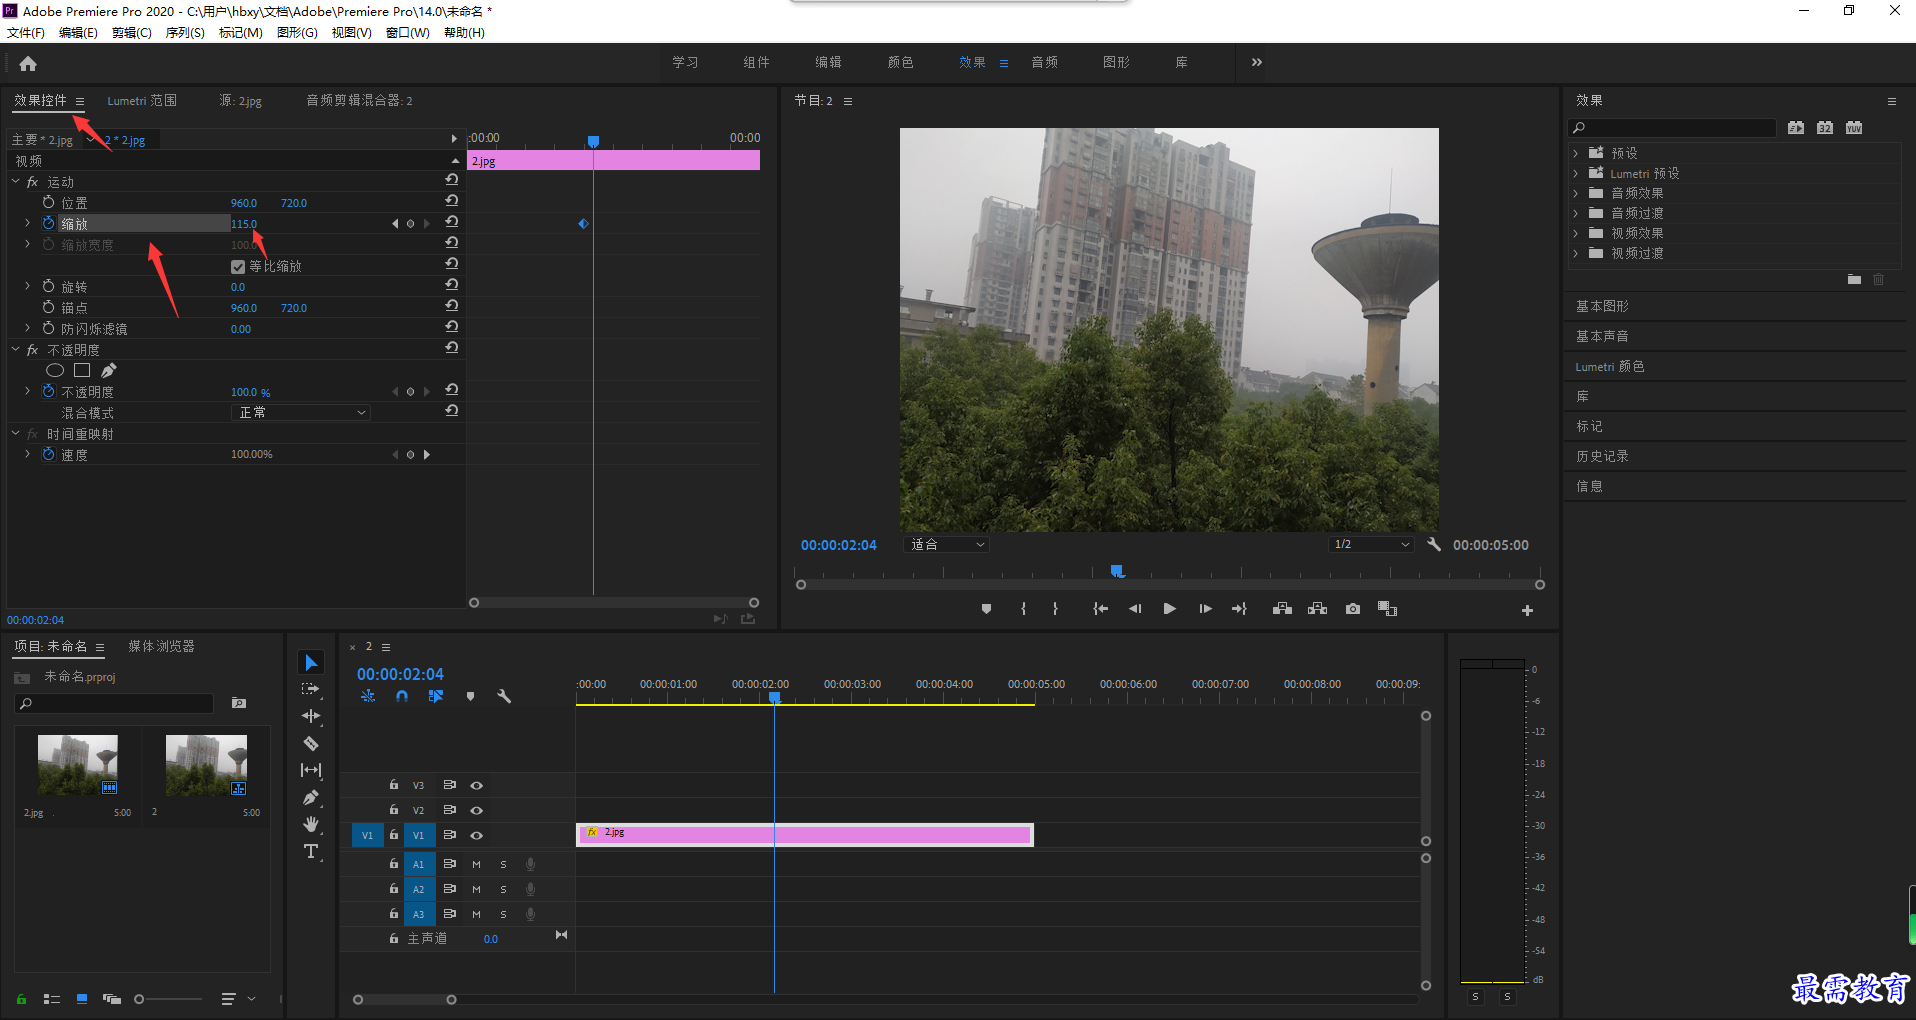Screen dimensions: 1916x1020
Task: Collapse the Motion effect group
Action: coord(15,182)
